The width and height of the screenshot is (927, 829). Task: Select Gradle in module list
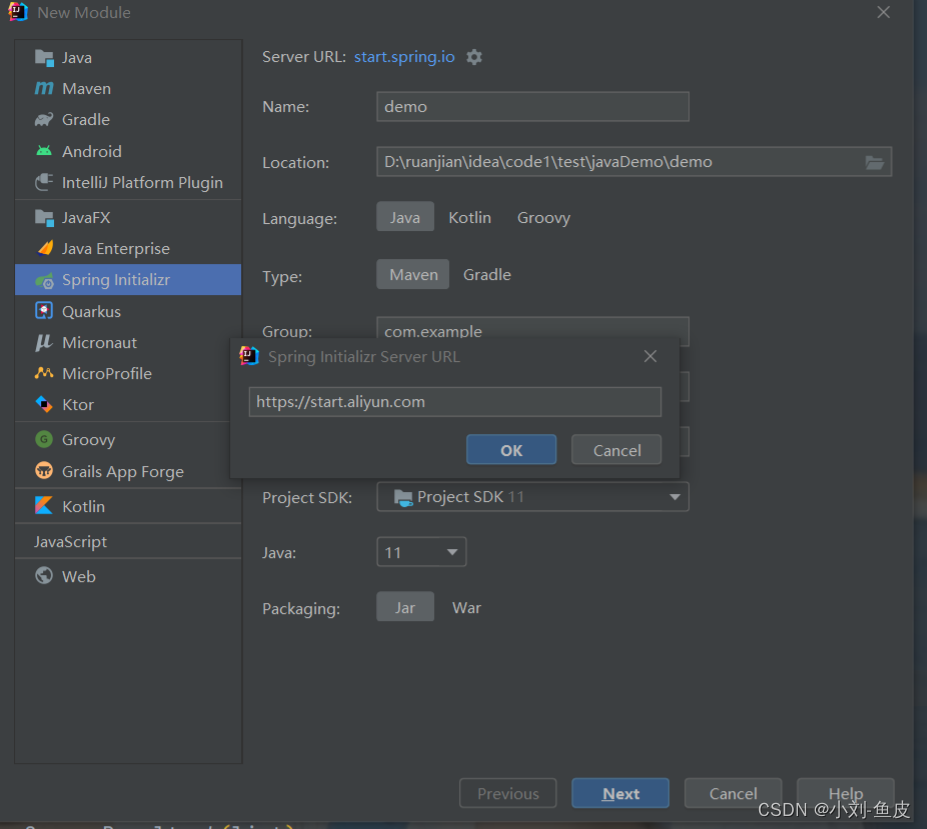click(128, 120)
